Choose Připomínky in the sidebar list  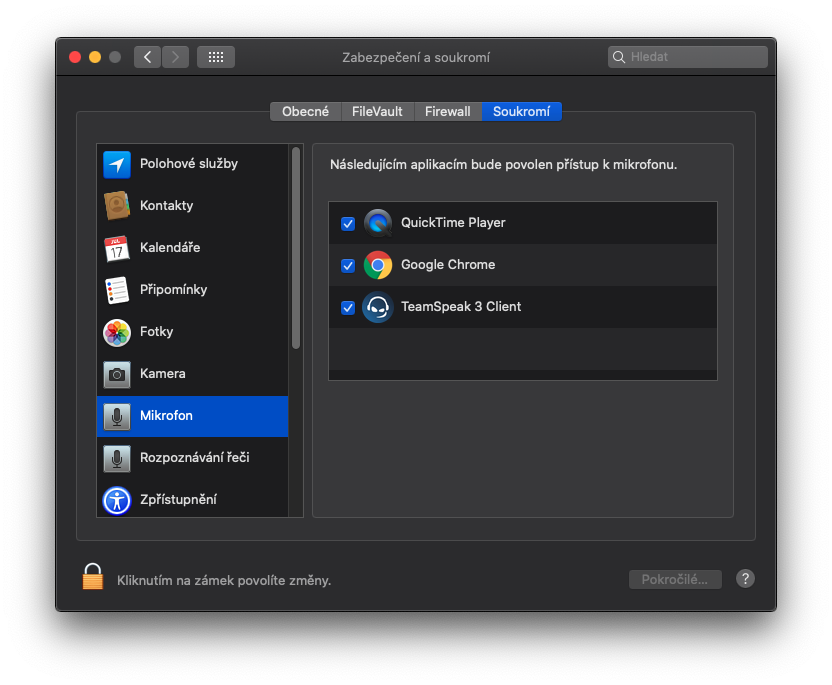click(173, 290)
